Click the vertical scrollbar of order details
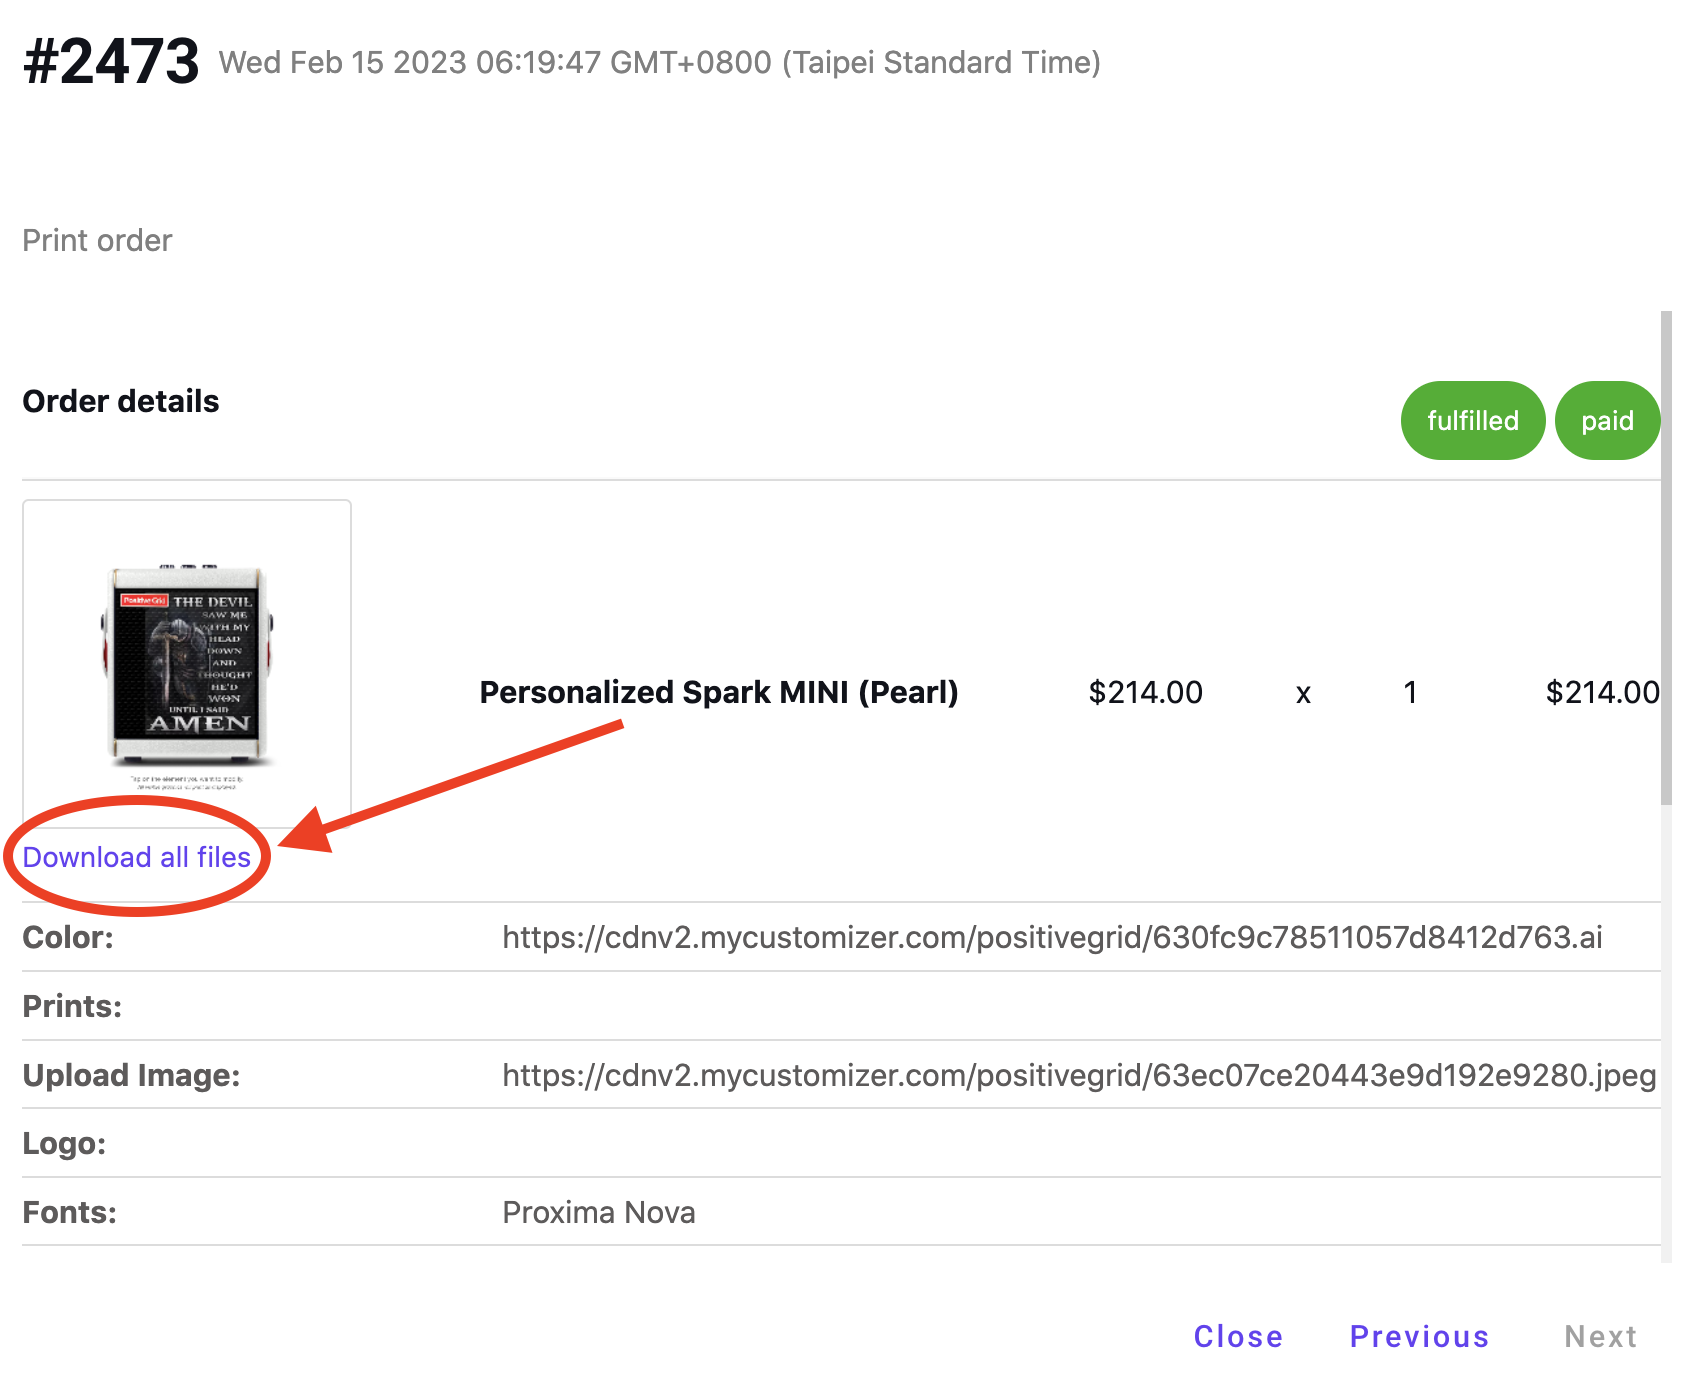Image resolution: width=1690 pixels, height=1390 pixels. (1666, 557)
